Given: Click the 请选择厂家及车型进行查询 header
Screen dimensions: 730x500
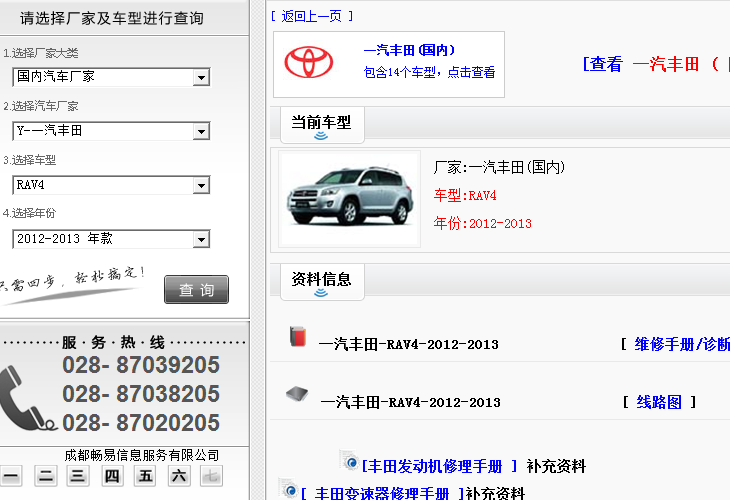Looking at the screenshot, I should tap(112, 18).
